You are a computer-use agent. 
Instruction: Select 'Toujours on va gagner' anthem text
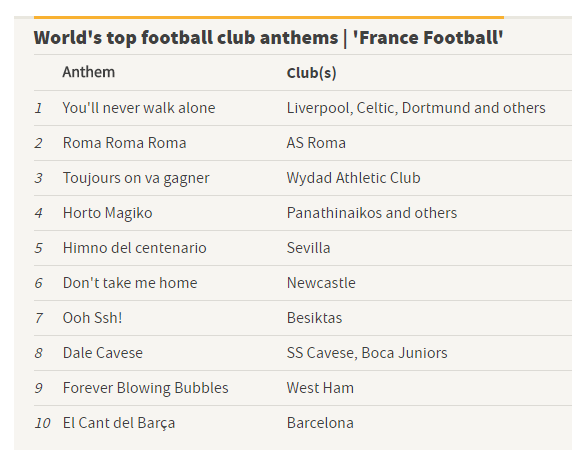coord(136,178)
